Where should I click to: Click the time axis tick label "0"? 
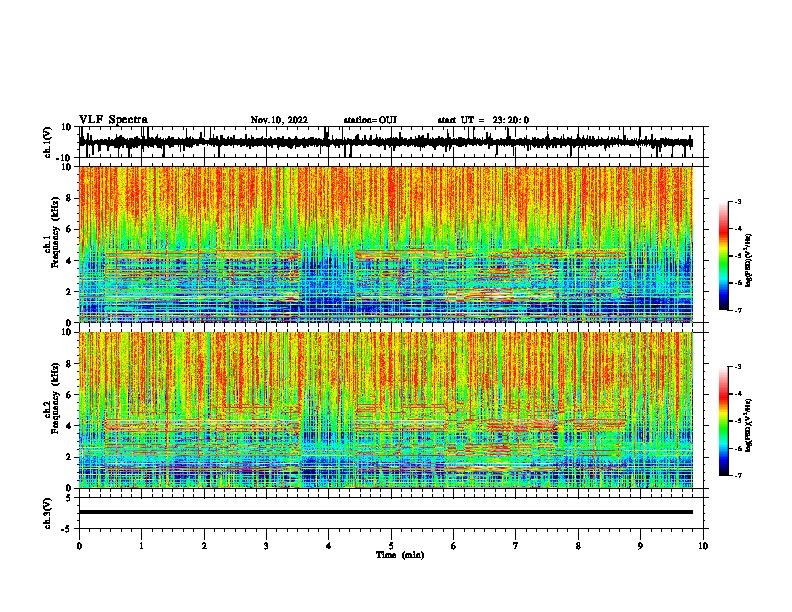pyautogui.click(x=79, y=546)
